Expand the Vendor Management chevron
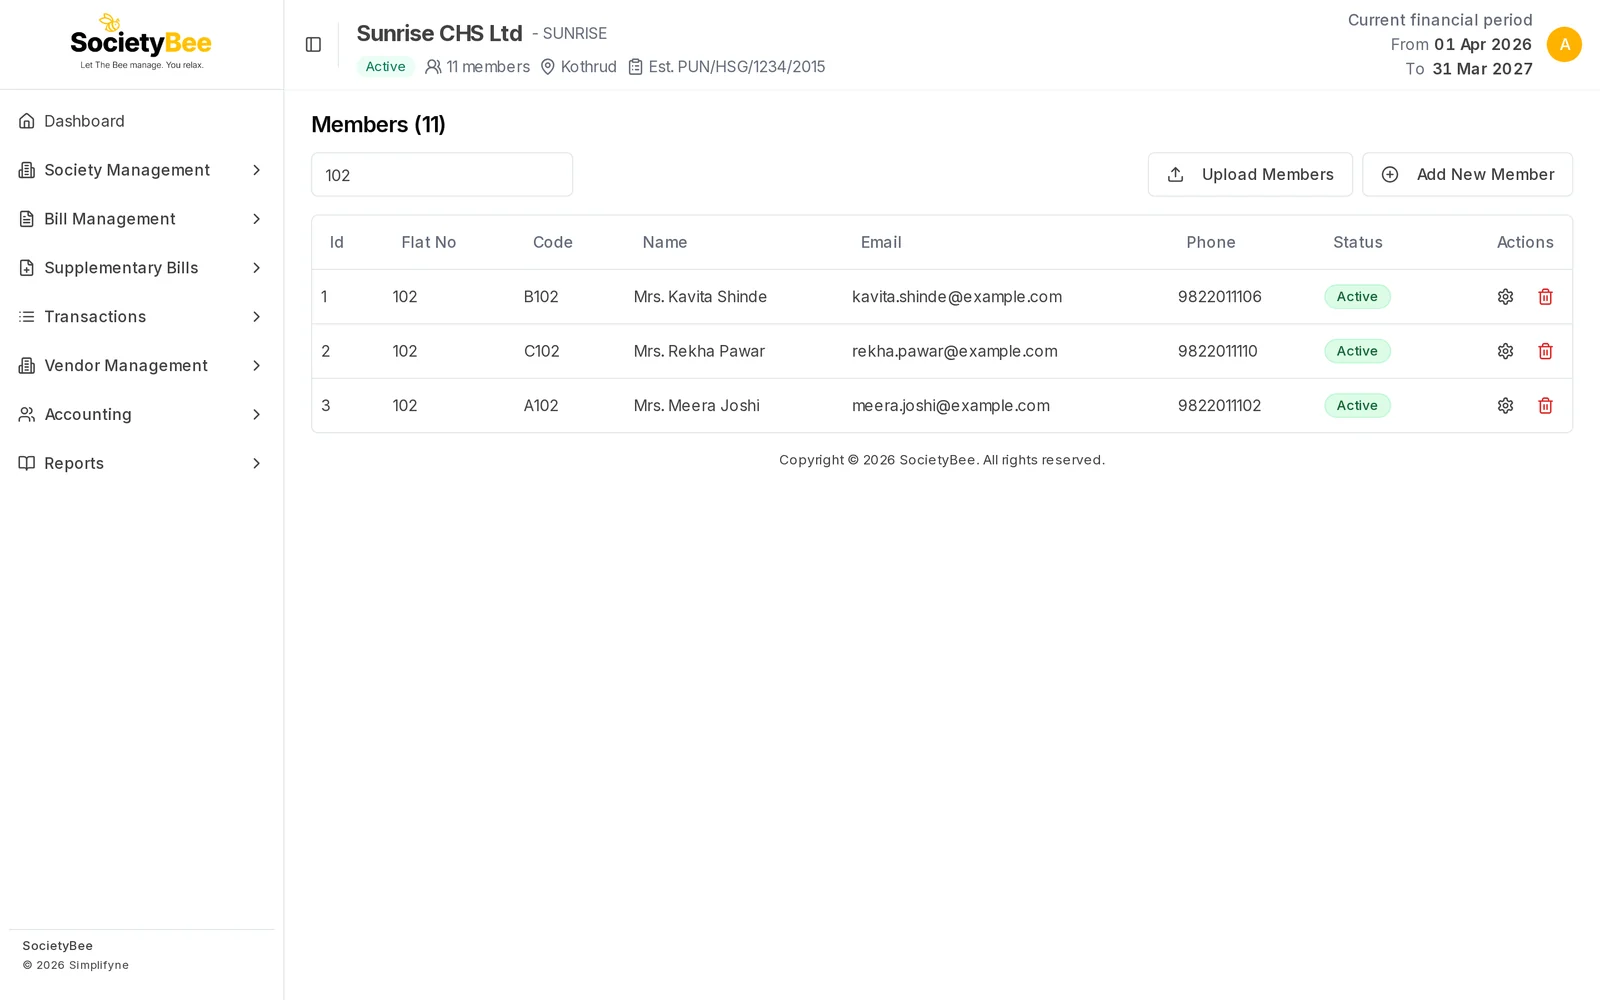1600x1000 pixels. point(256,366)
